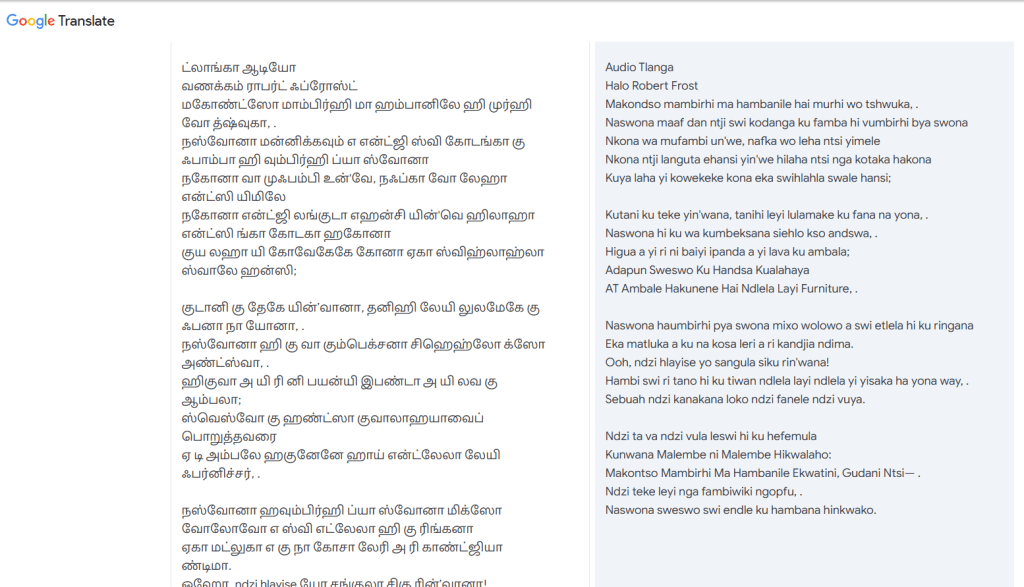Image resolution: width=1024 pixels, height=587 pixels.
Task: Click the 'Audio Tlanga' line in the translation
Action: pos(639,67)
